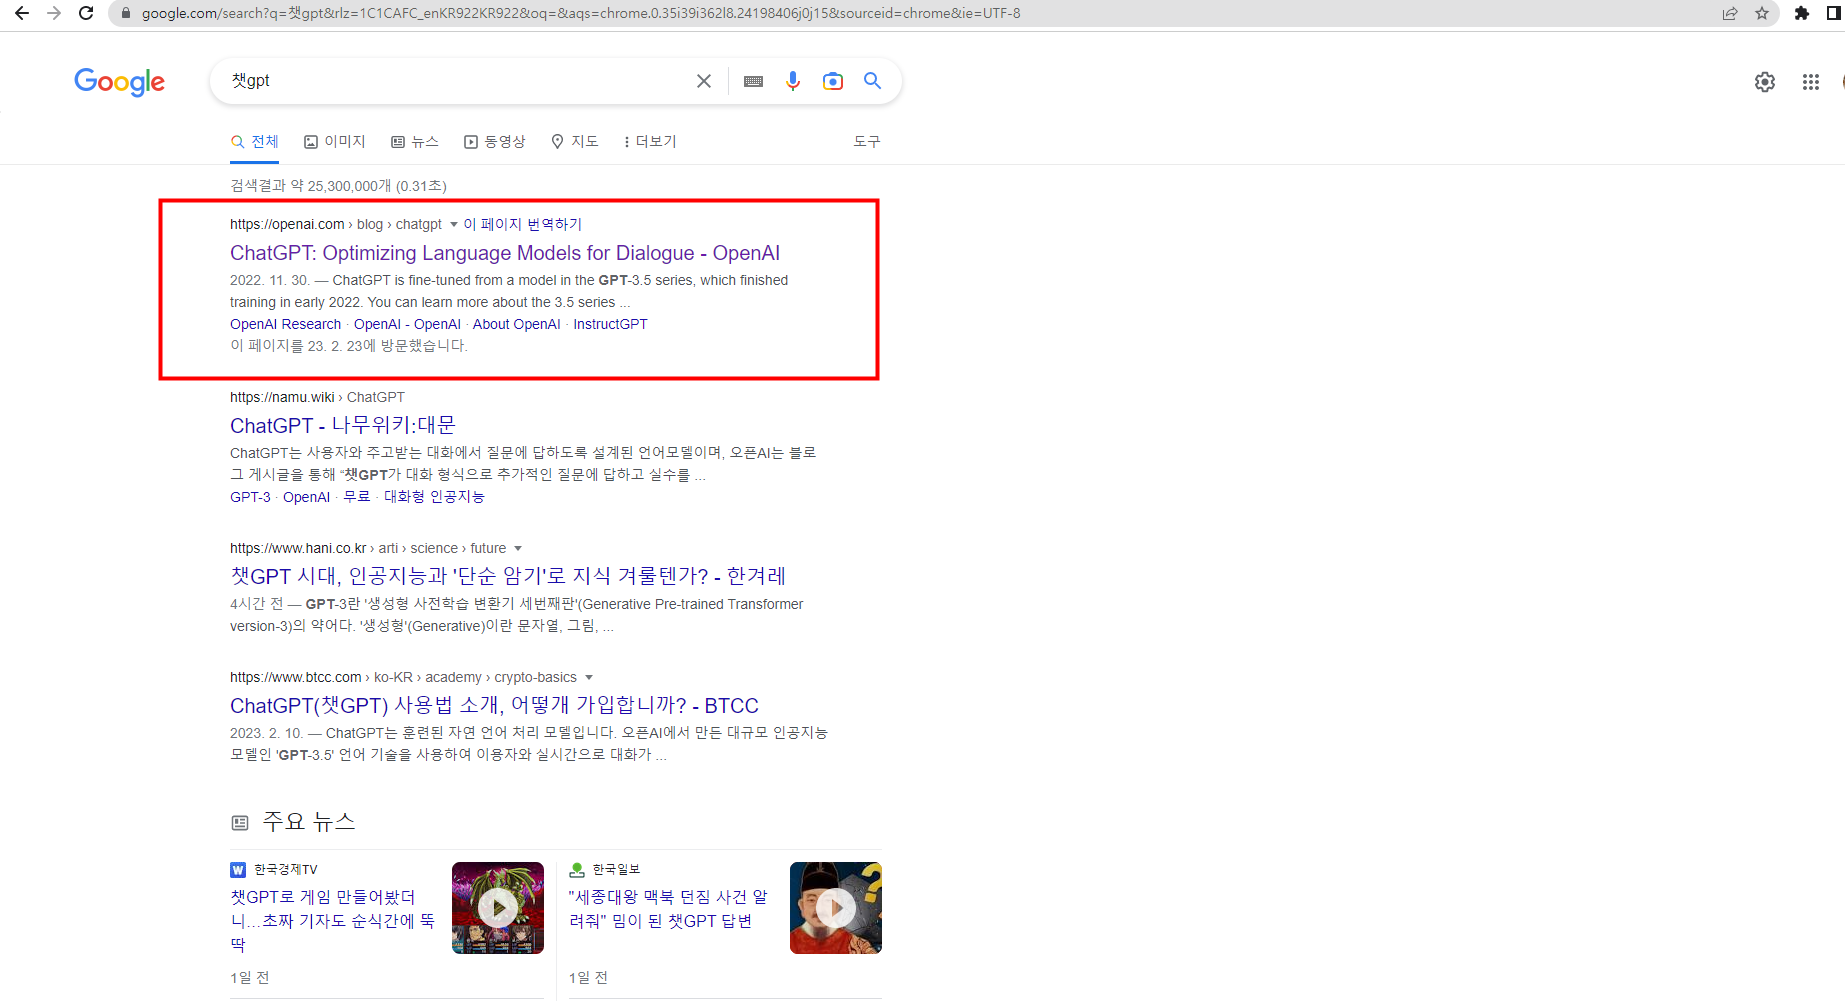The image size is (1845, 1001).
Task: Bookmark this page with the star icon
Action: click(1762, 13)
